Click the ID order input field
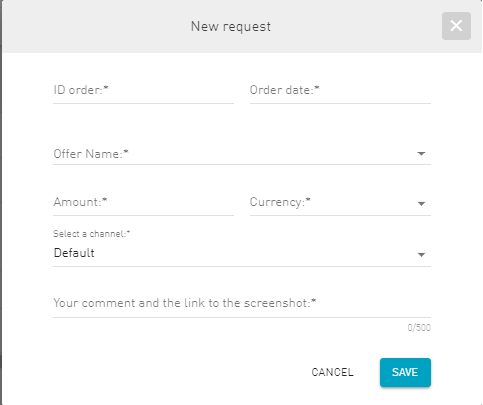483x405 pixels. [x=143, y=90]
